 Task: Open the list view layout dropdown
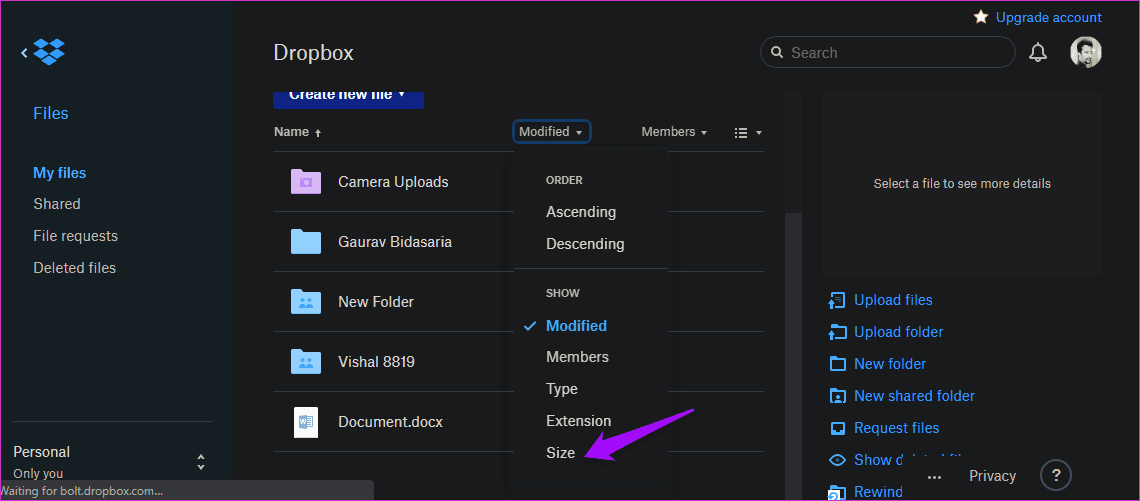click(748, 132)
